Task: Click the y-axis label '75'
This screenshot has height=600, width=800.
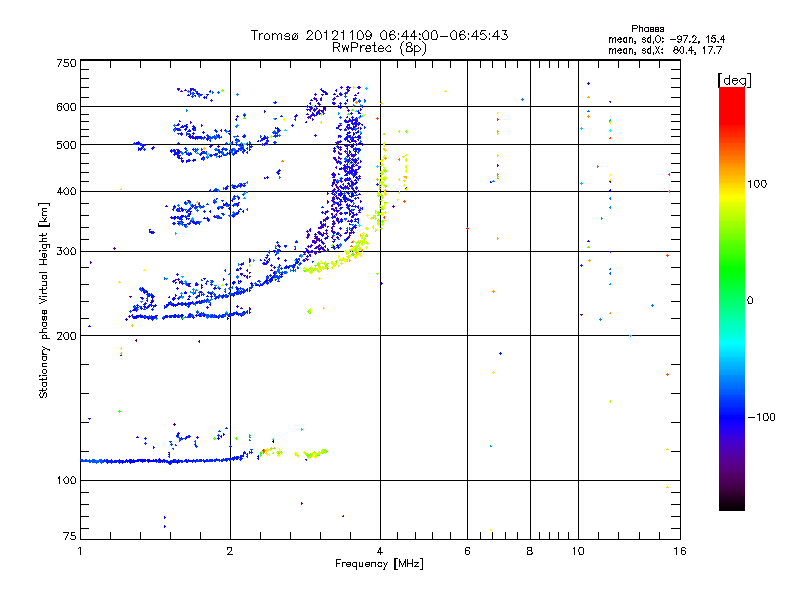Action: 70,536
